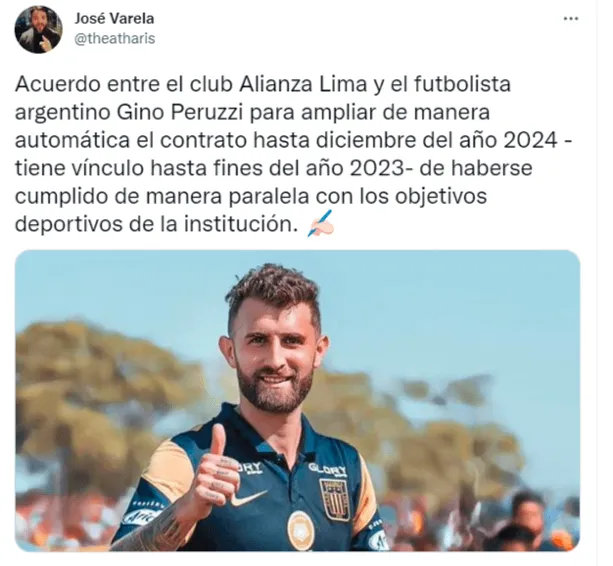613x566 pixels.
Task: Click the Nike swoosh on the jersey
Action: click(248, 498)
